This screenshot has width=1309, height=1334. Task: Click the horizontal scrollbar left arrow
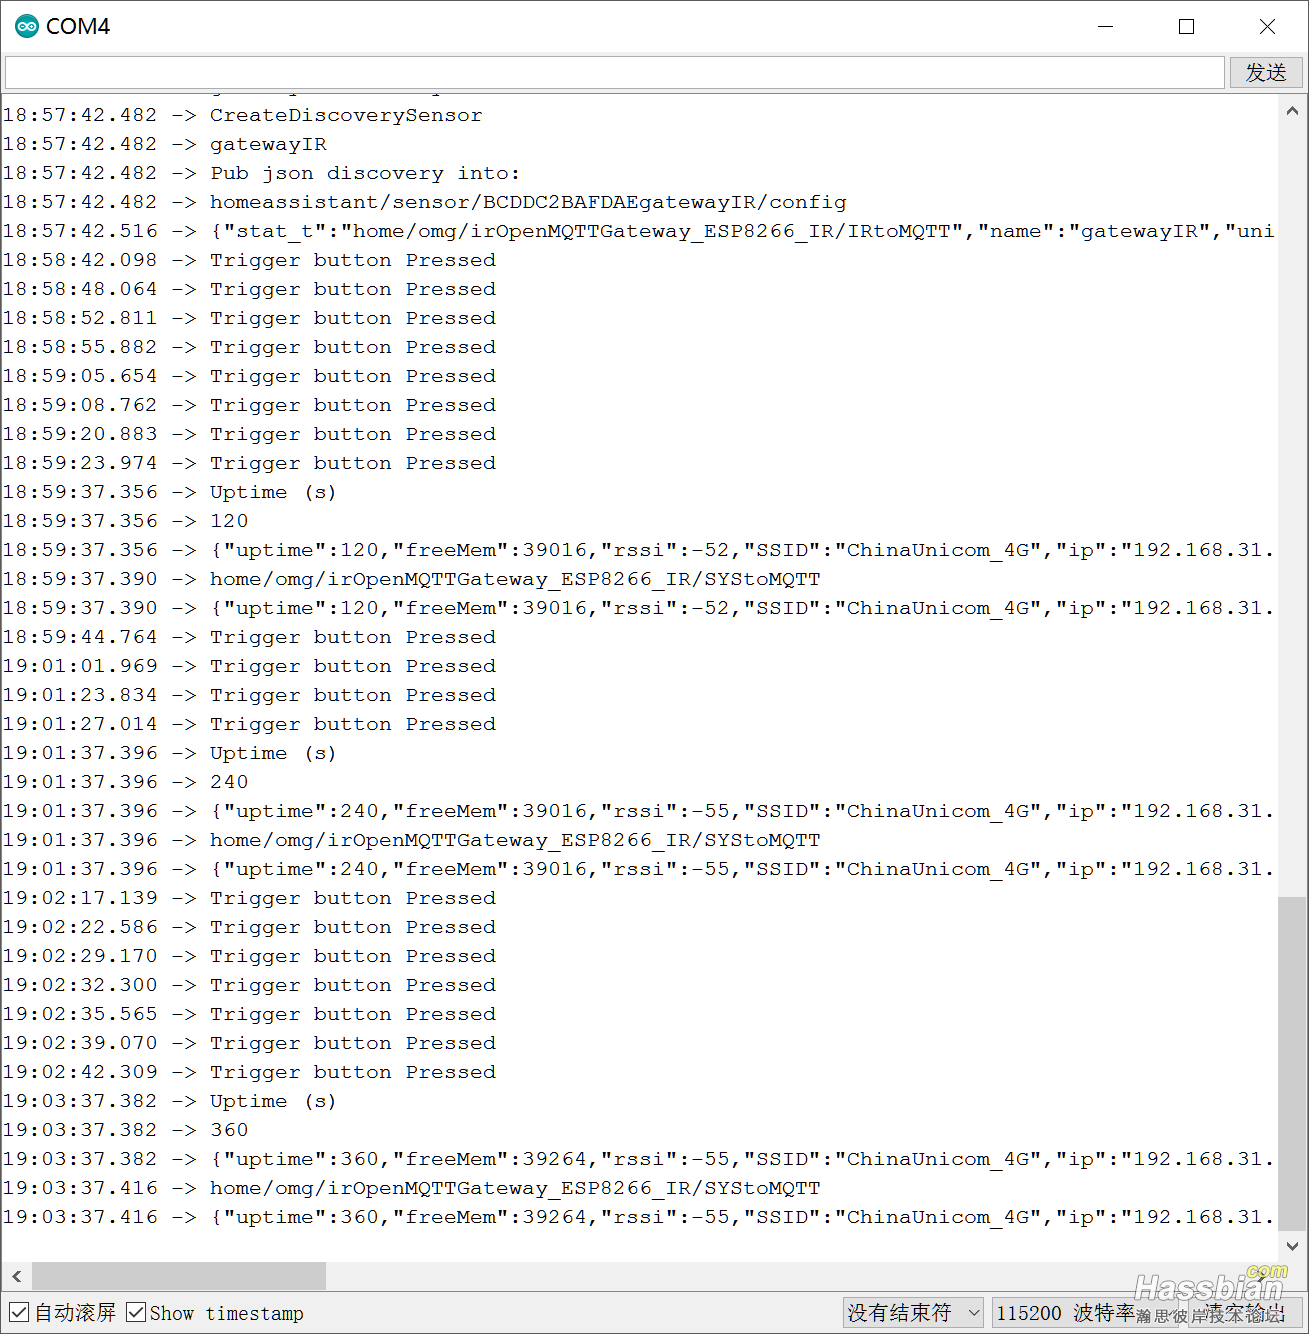pos(16,1276)
